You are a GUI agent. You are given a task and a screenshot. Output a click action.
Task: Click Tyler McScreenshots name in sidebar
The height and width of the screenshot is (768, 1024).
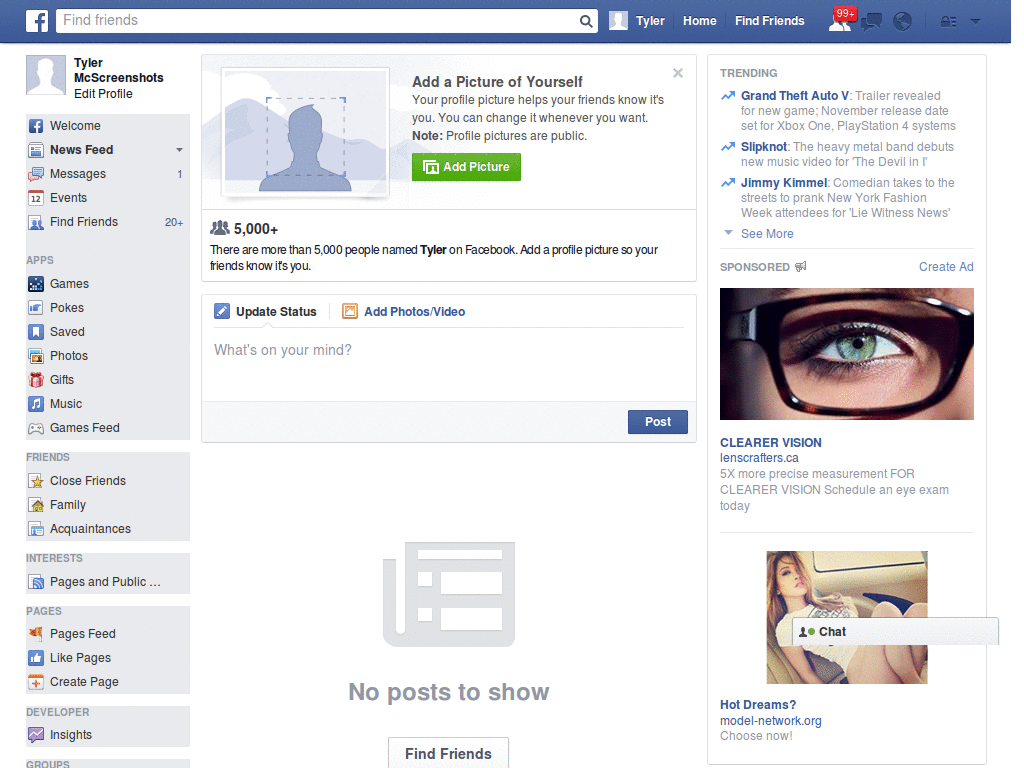(x=118, y=71)
